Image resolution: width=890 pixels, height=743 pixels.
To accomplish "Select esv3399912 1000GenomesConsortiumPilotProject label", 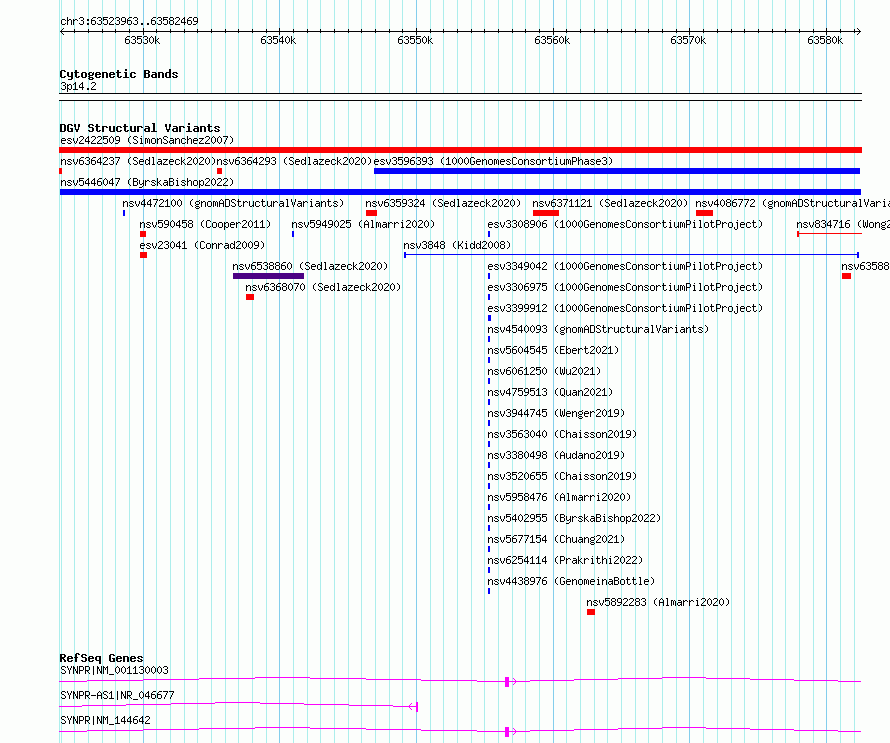I will tap(625, 308).
